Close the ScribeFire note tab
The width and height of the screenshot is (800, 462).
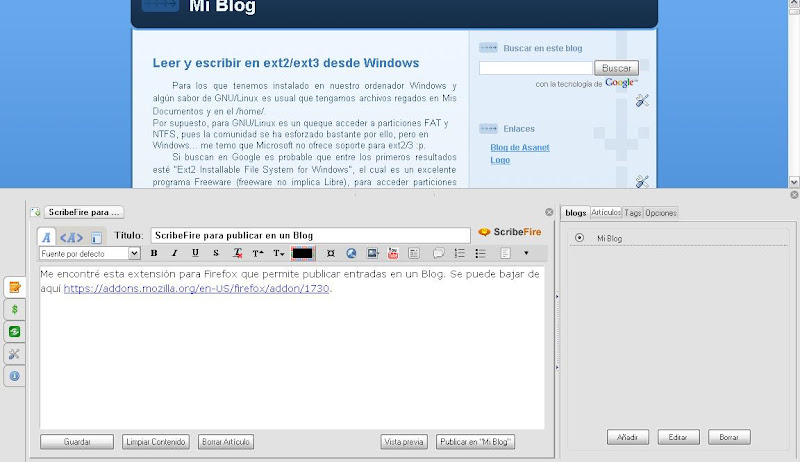click(x=549, y=212)
